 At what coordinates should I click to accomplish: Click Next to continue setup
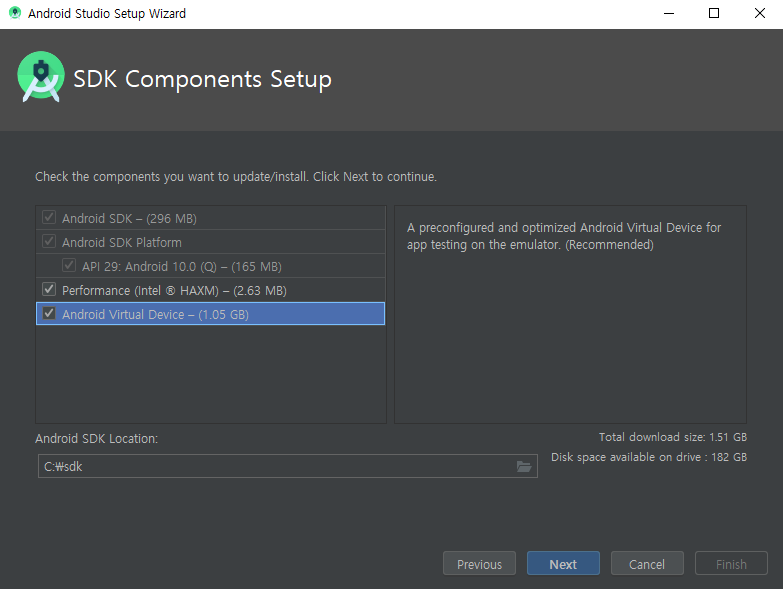click(563, 564)
